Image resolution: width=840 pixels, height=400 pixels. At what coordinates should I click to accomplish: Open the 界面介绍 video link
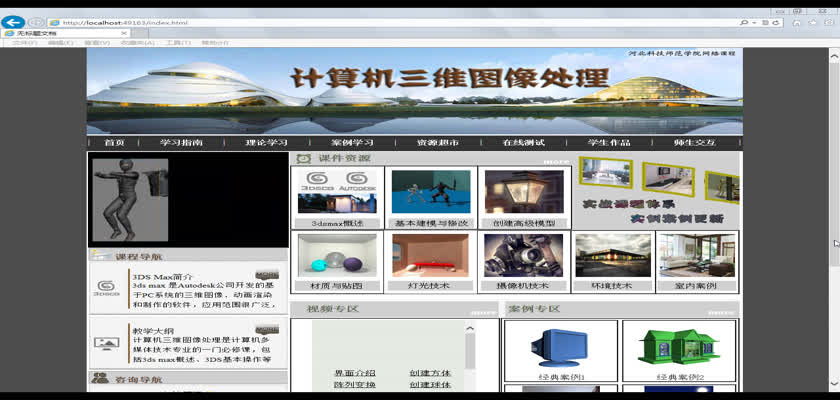355,373
